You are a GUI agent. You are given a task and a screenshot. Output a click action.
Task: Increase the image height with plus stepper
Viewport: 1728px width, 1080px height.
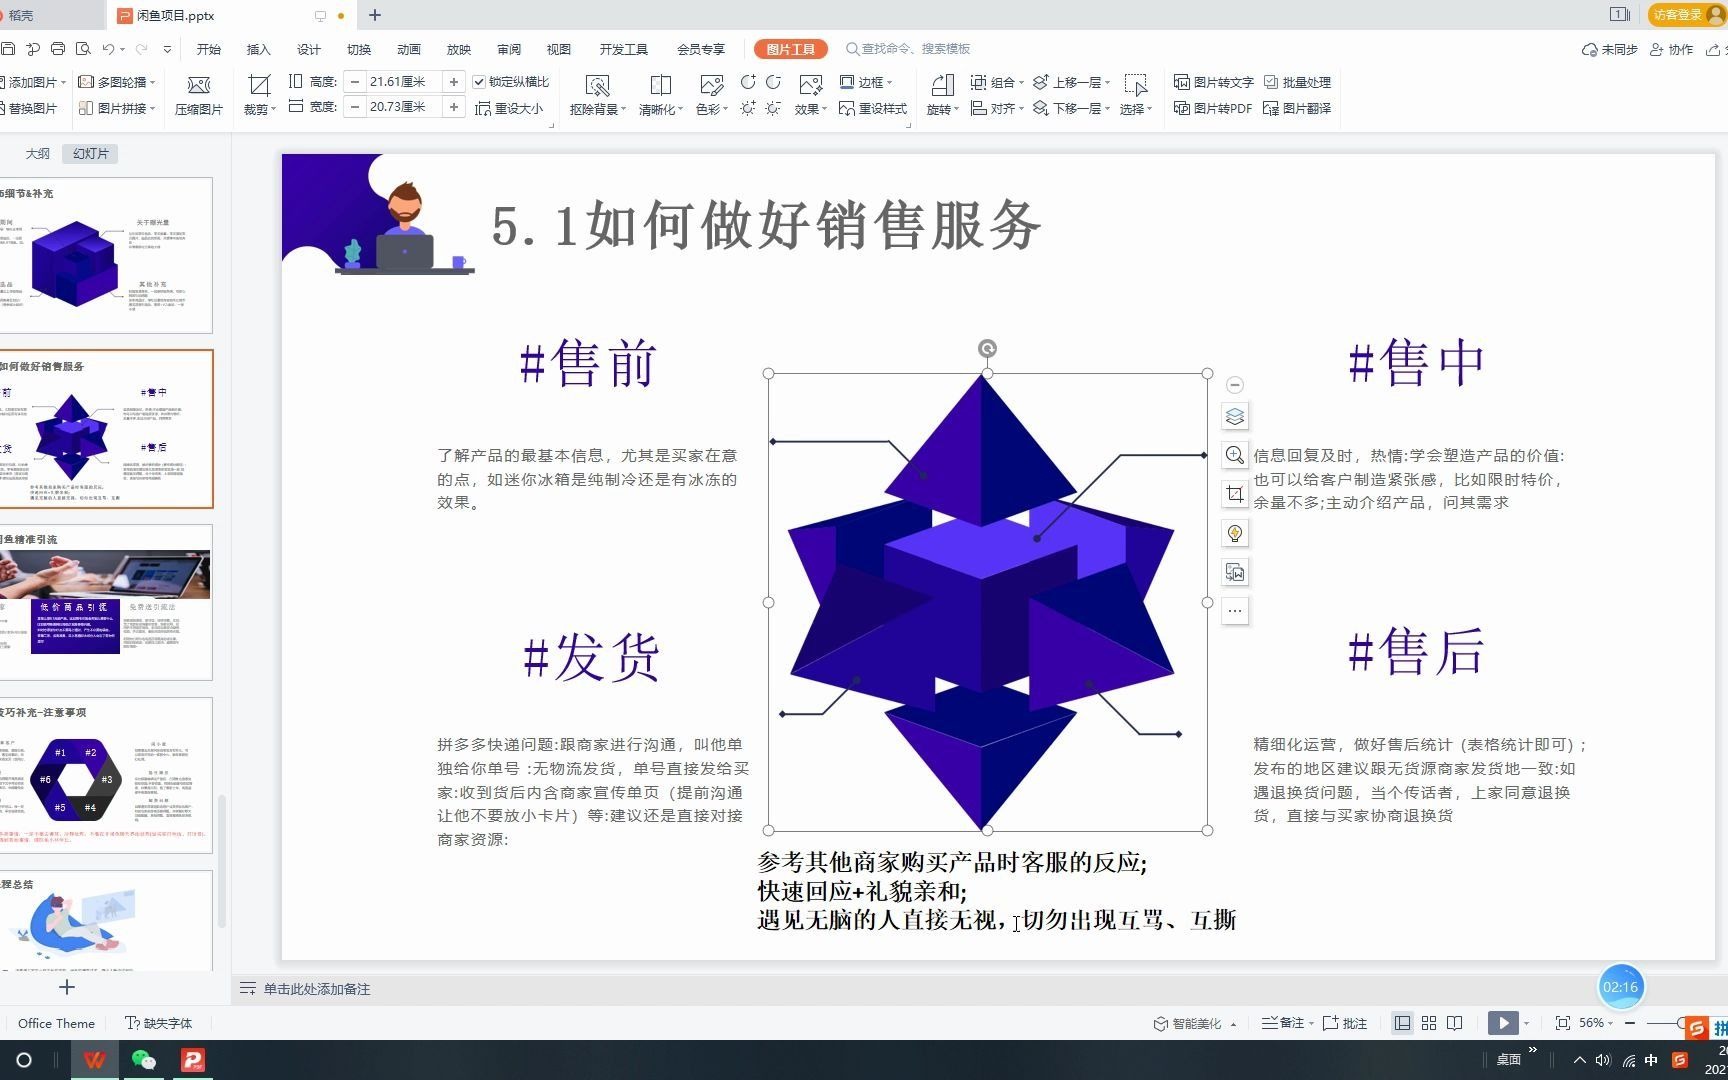point(454,82)
